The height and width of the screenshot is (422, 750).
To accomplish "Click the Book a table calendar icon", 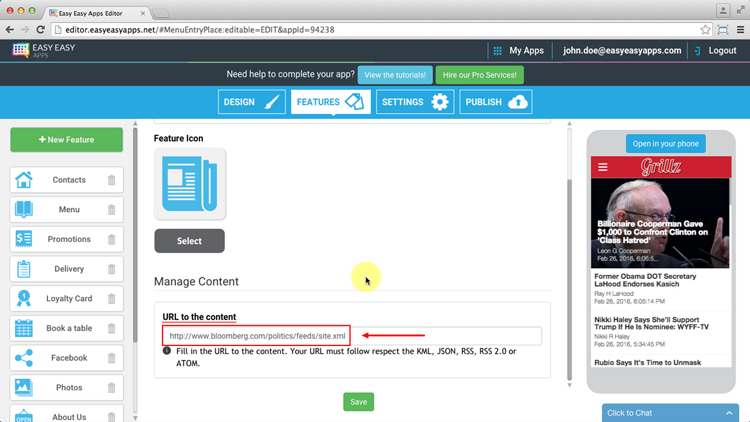I will click(23, 328).
